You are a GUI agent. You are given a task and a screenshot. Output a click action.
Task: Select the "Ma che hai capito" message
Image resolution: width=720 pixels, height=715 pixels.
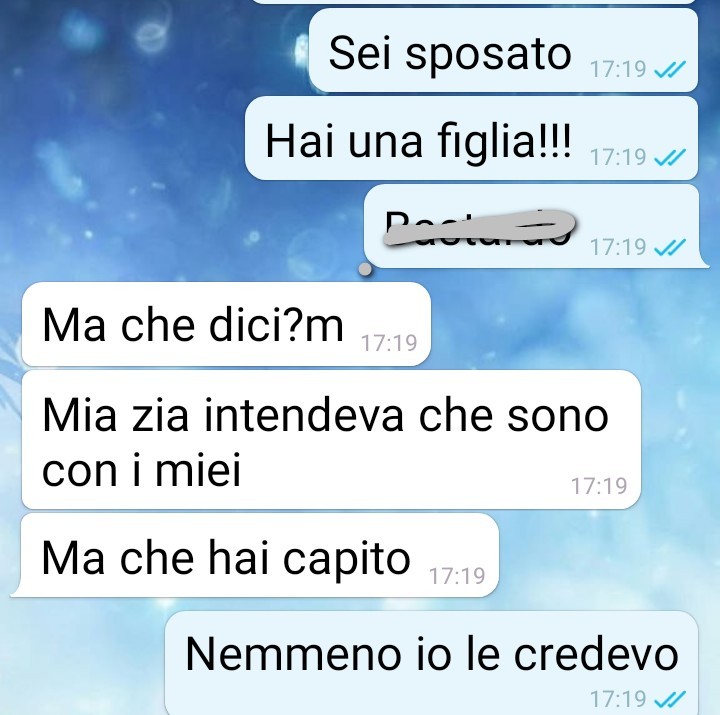[x=255, y=555]
